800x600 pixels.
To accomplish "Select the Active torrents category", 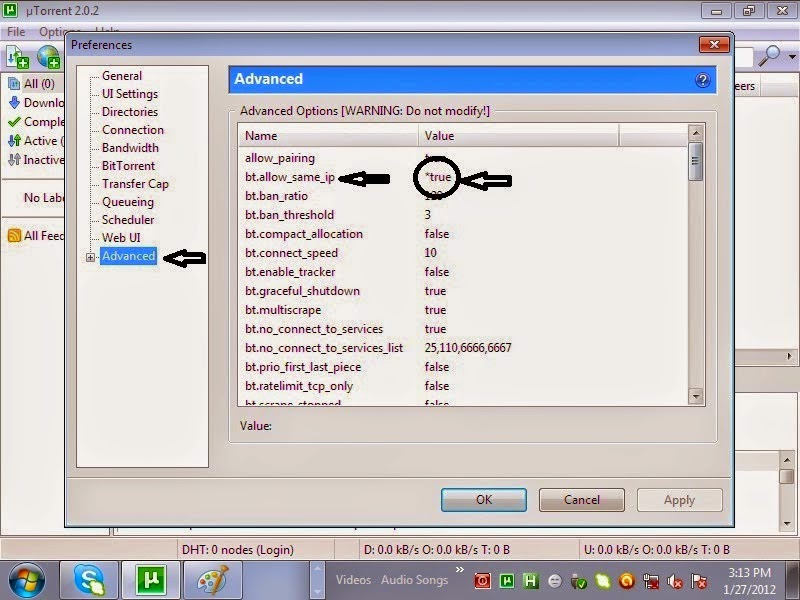I will 36,141.
